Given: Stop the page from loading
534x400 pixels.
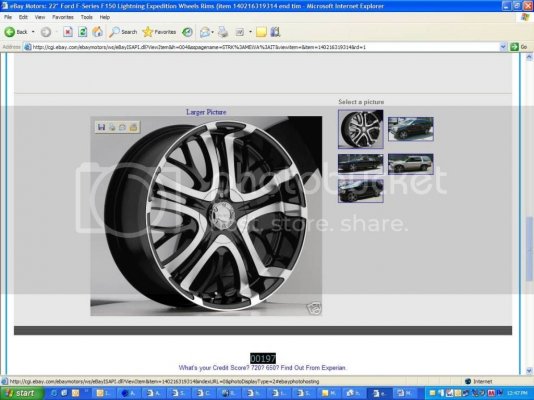Looking at the screenshot, I should point(68,32).
